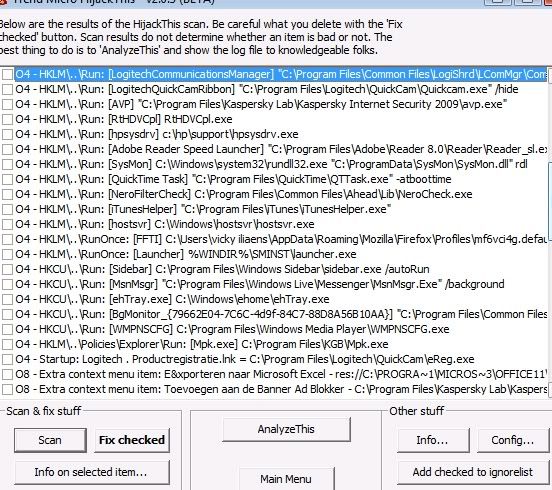Select the WMPNSCFG.exe row
The height and width of the screenshot is (490, 552).
[x=232, y=329]
